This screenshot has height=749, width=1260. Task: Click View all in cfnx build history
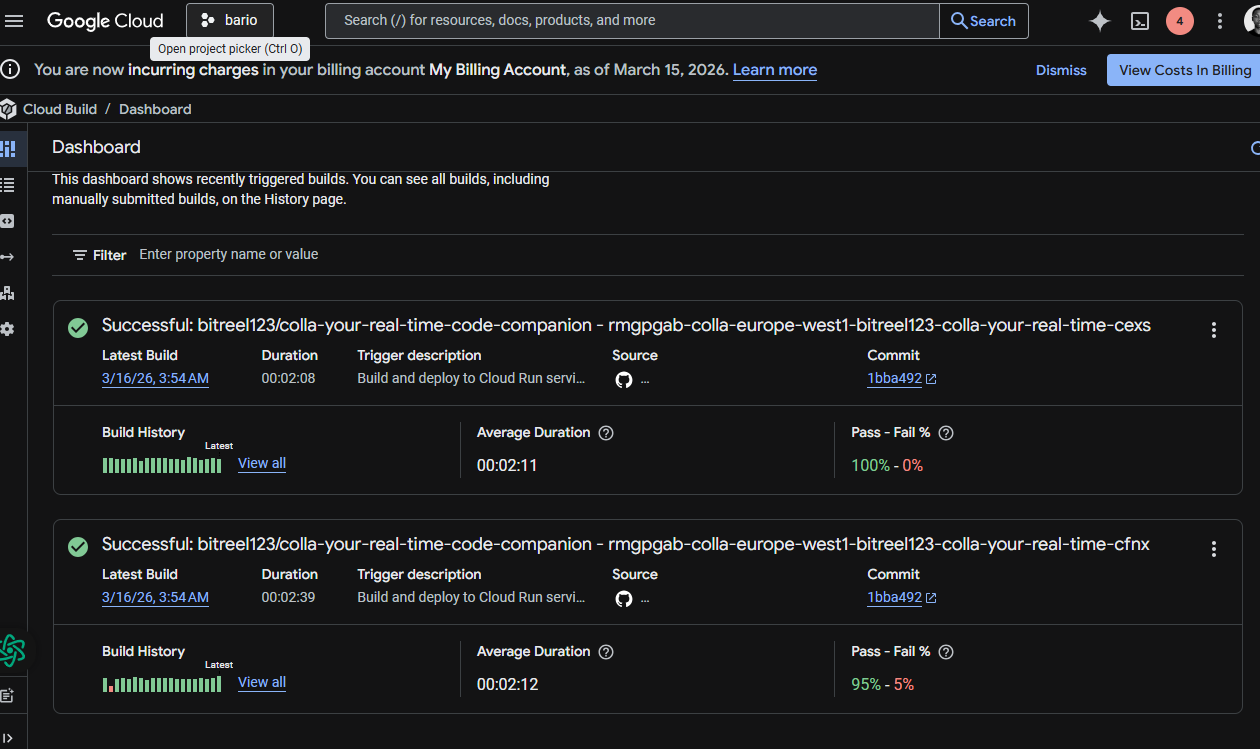[262, 682]
